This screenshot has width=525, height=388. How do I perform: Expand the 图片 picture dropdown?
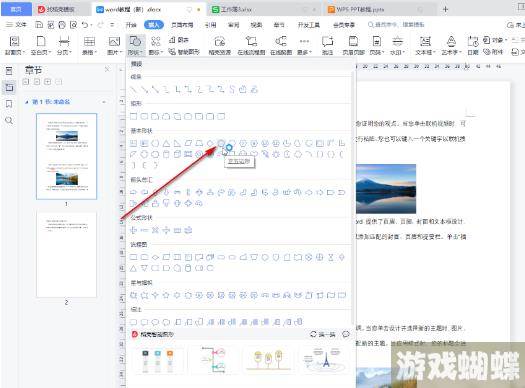tap(114, 45)
